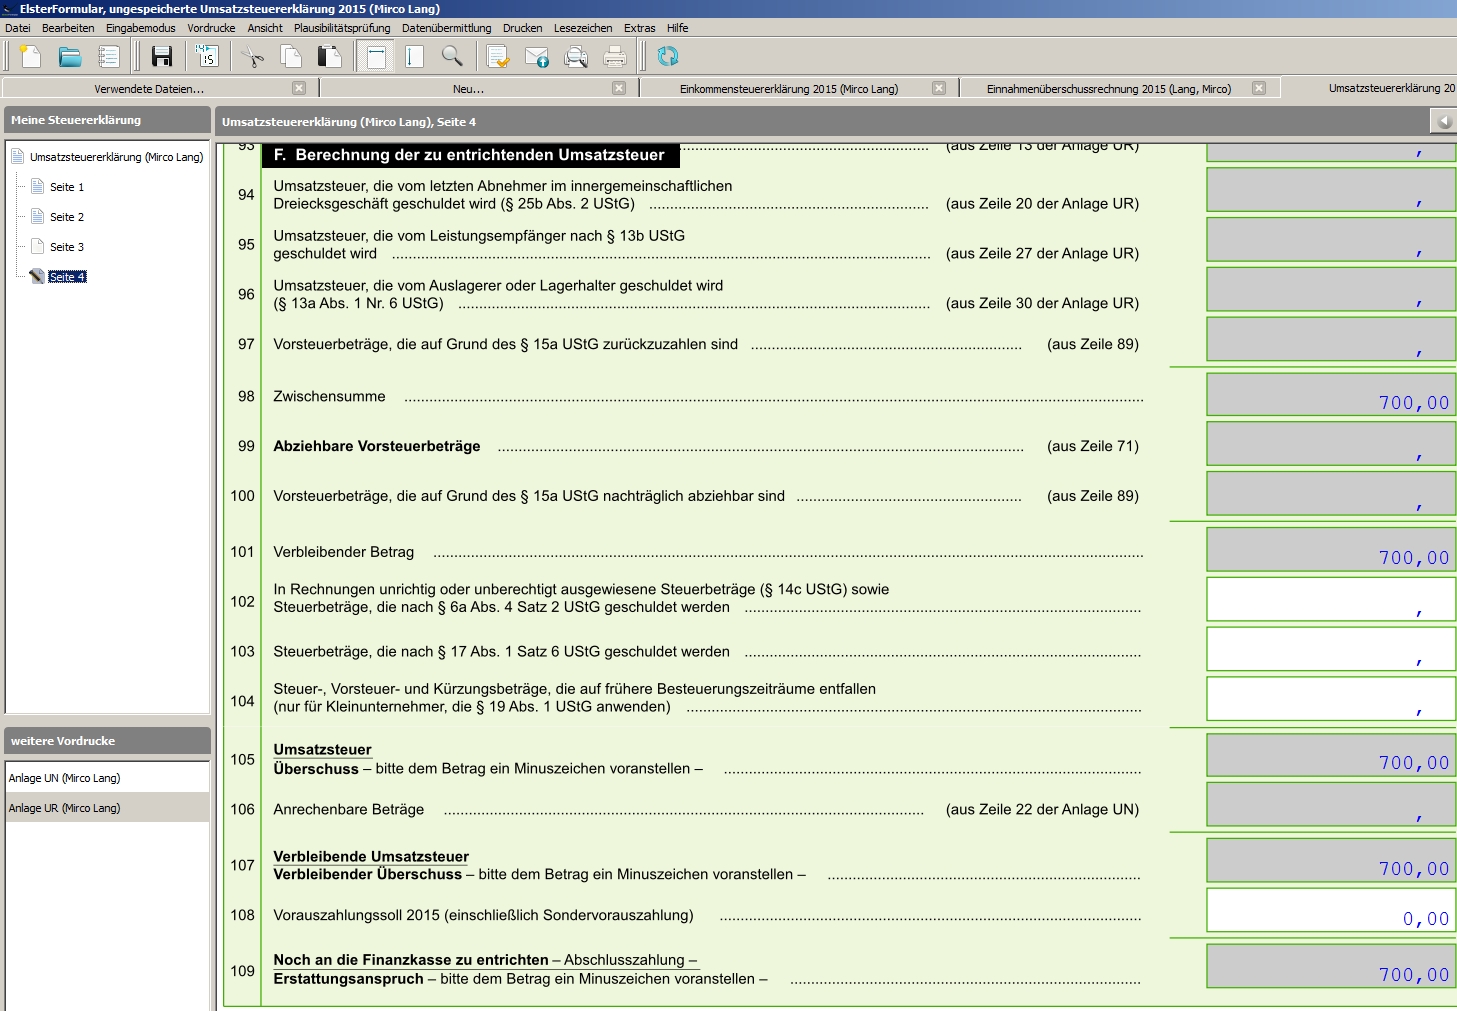
Task: Paste from clipboard toolbar icon
Action: coord(329,57)
